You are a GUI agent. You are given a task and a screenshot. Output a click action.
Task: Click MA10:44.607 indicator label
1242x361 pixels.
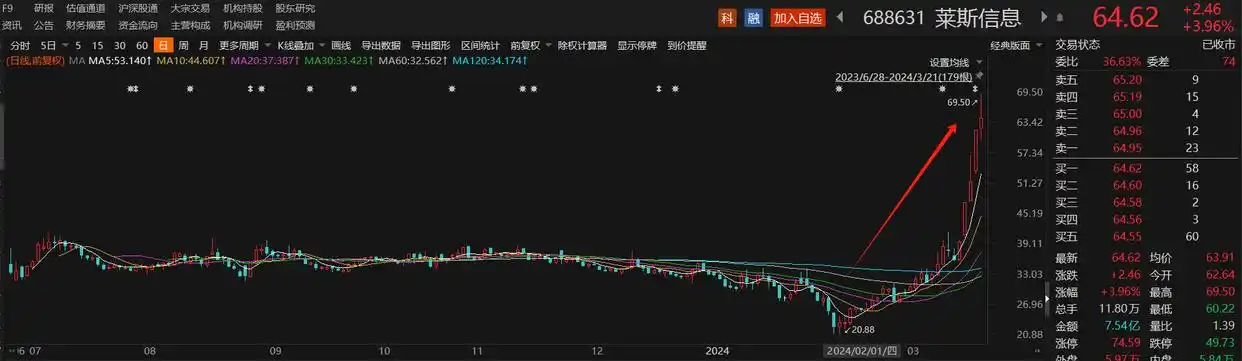tap(190, 61)
